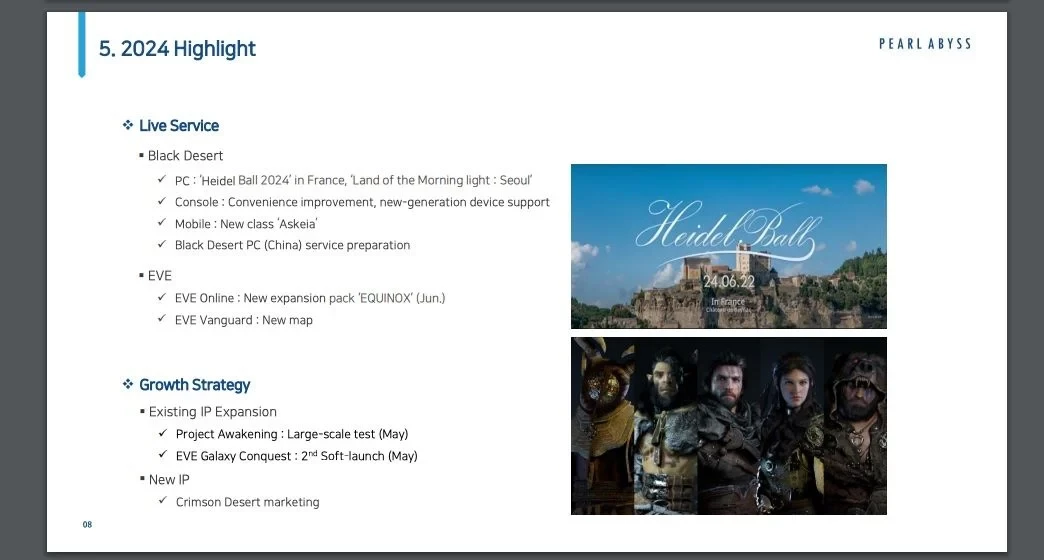Click the '24.06.22' date on Heidel Ball image
The height and width of the screenshot is (560, 1044).
(x=729, y=282)
